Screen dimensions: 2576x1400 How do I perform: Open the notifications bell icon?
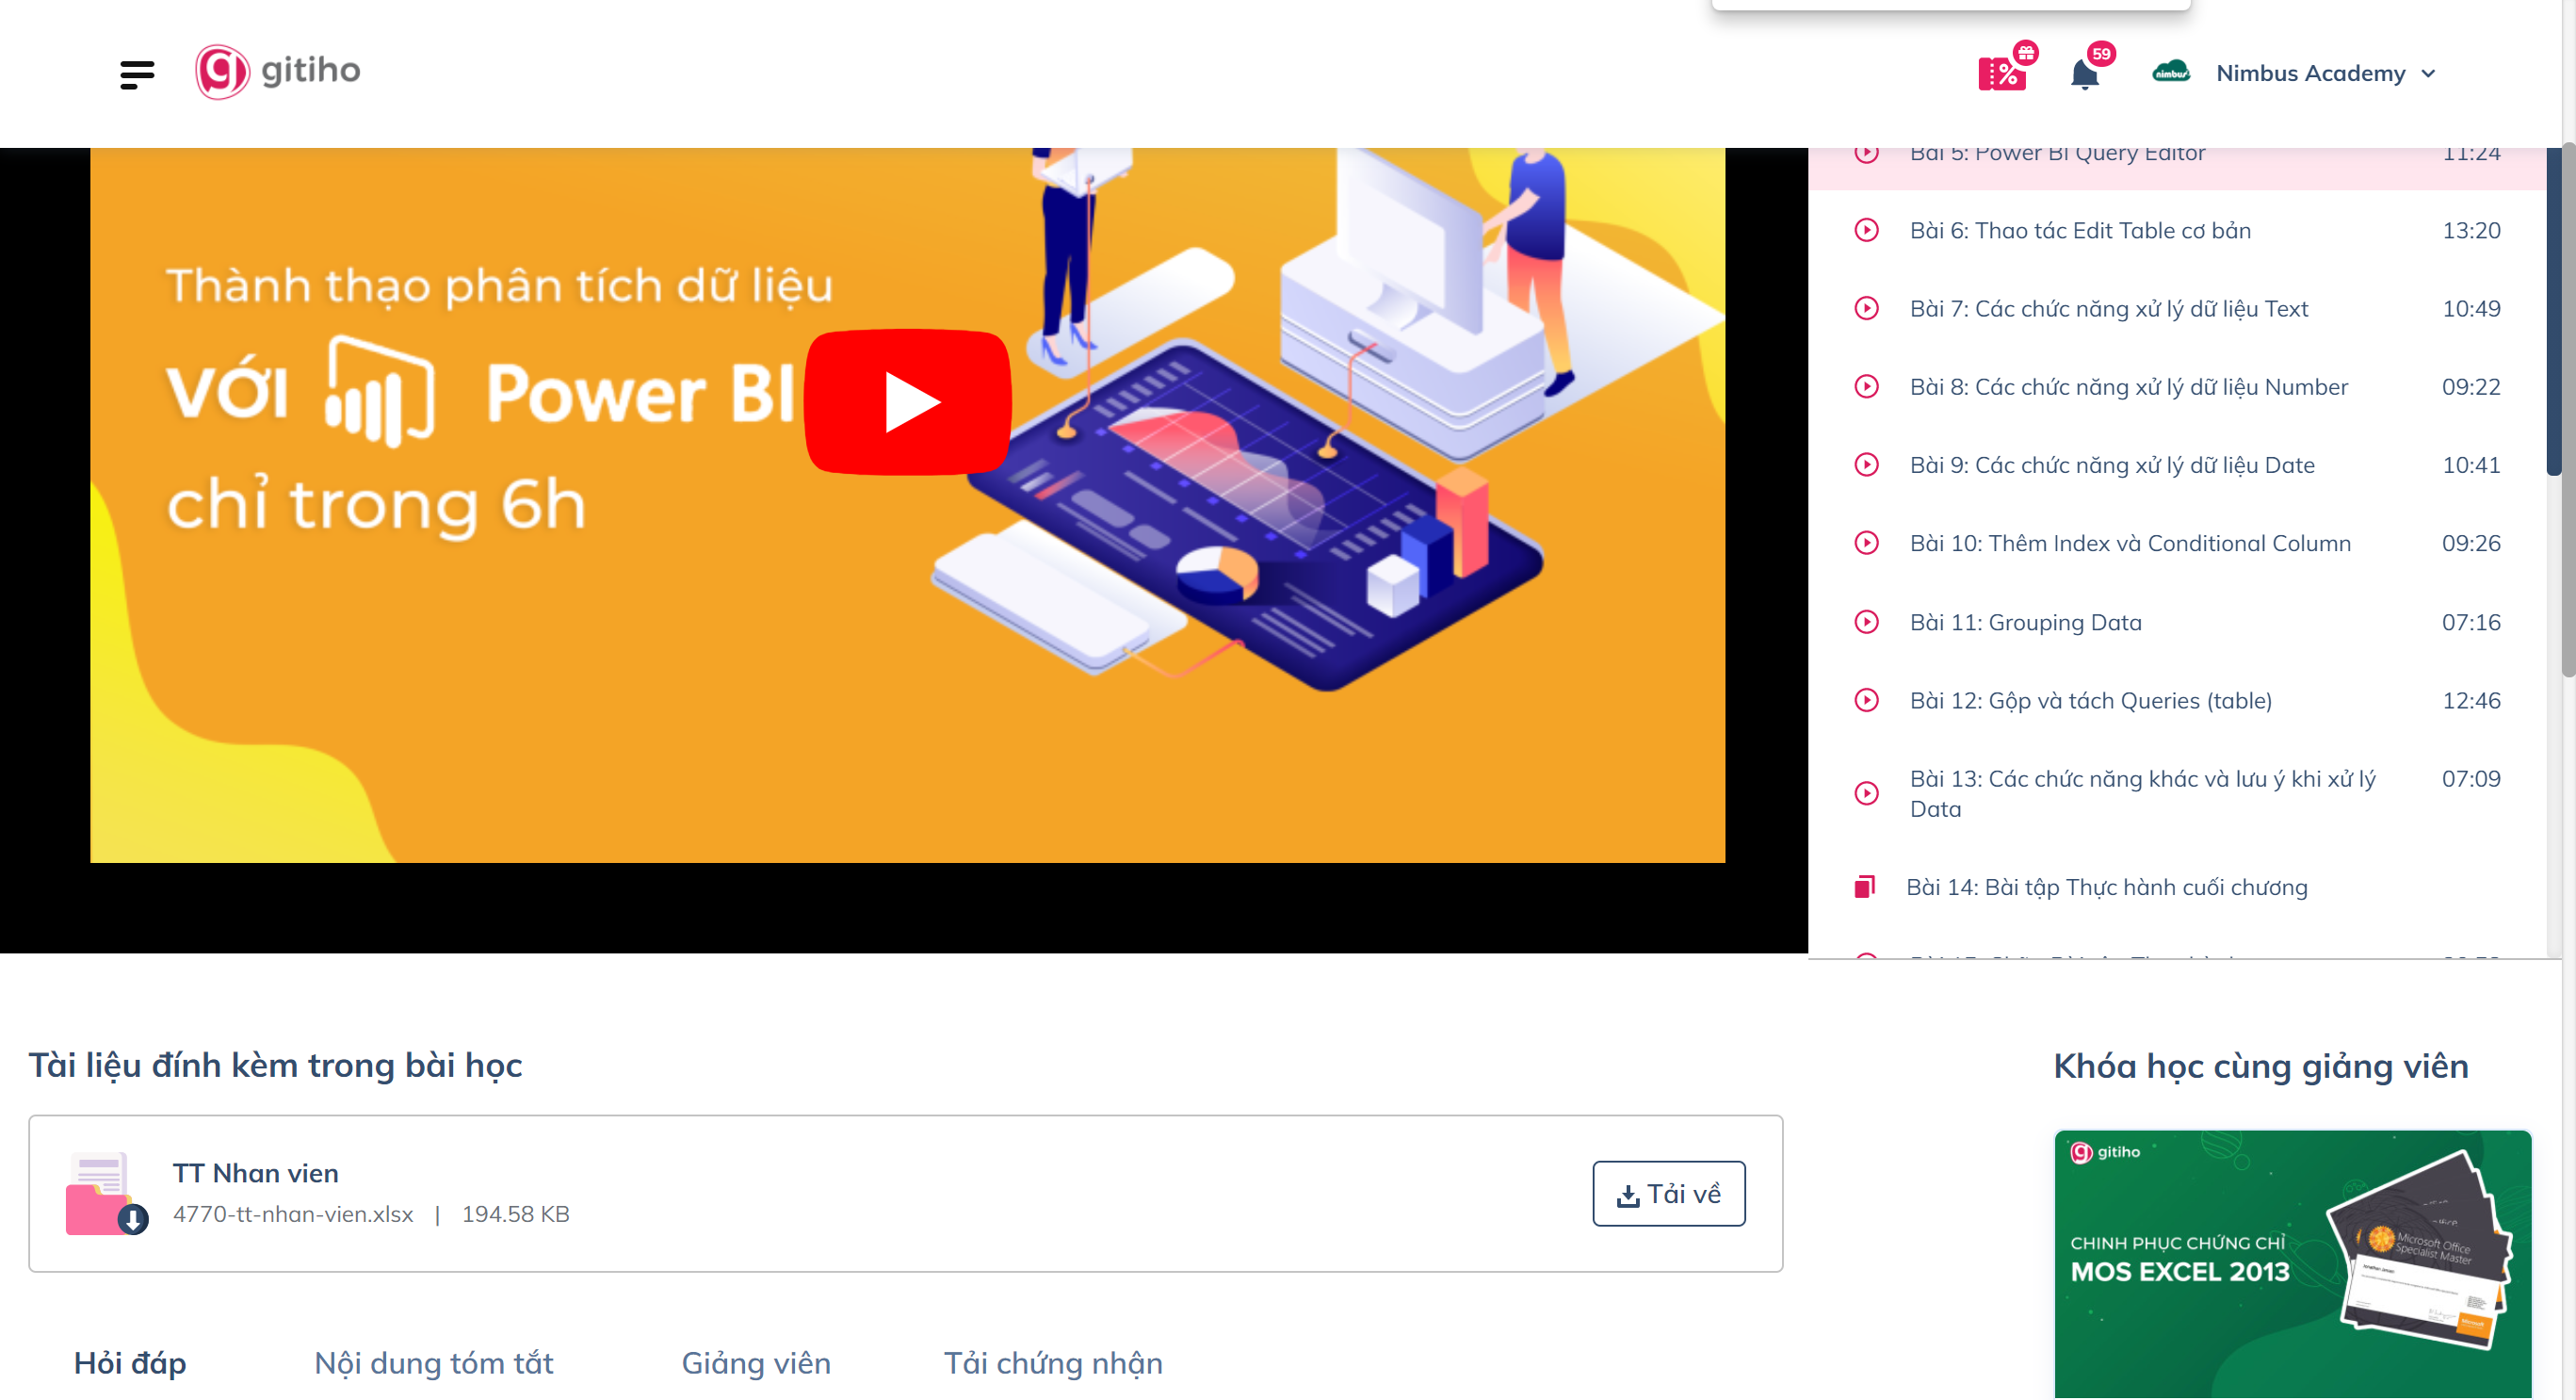(2084, 75)
